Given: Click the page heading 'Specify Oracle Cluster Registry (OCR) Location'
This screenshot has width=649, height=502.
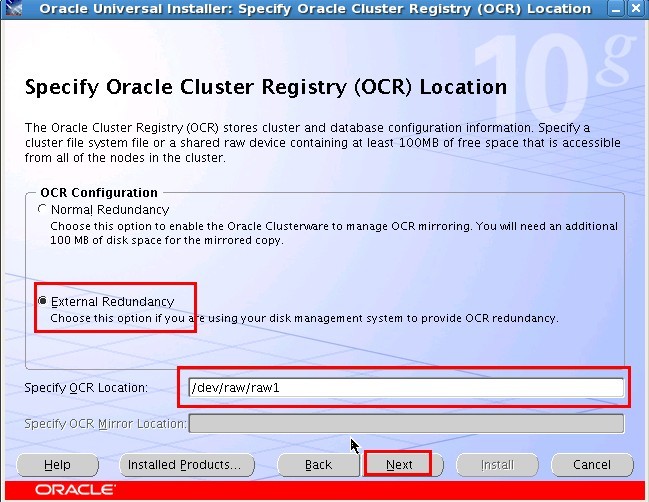Looking at the screenshot, I should coord(266,87).
